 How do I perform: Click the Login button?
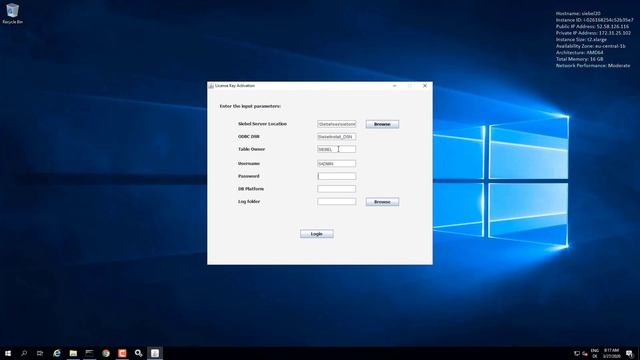click(x=317, y=234)
